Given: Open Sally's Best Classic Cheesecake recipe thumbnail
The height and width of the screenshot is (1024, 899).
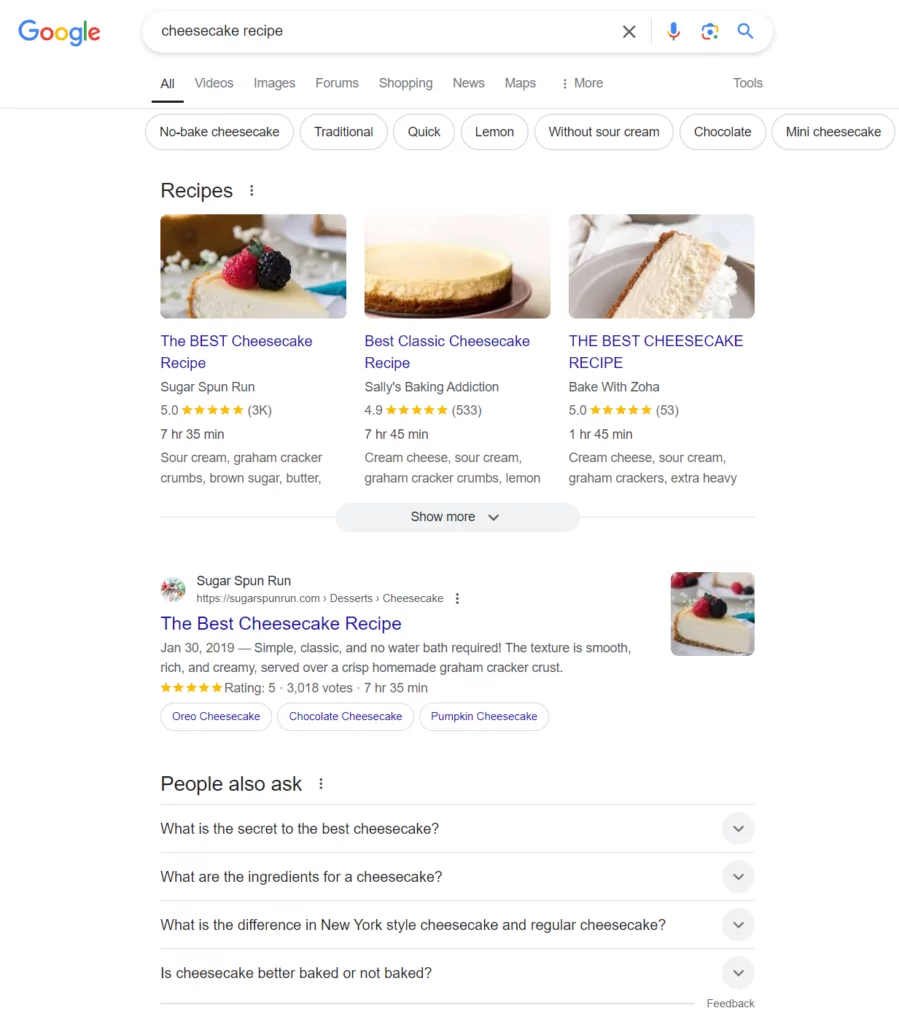Looking at the screenshot, I should tap(457, 266).
